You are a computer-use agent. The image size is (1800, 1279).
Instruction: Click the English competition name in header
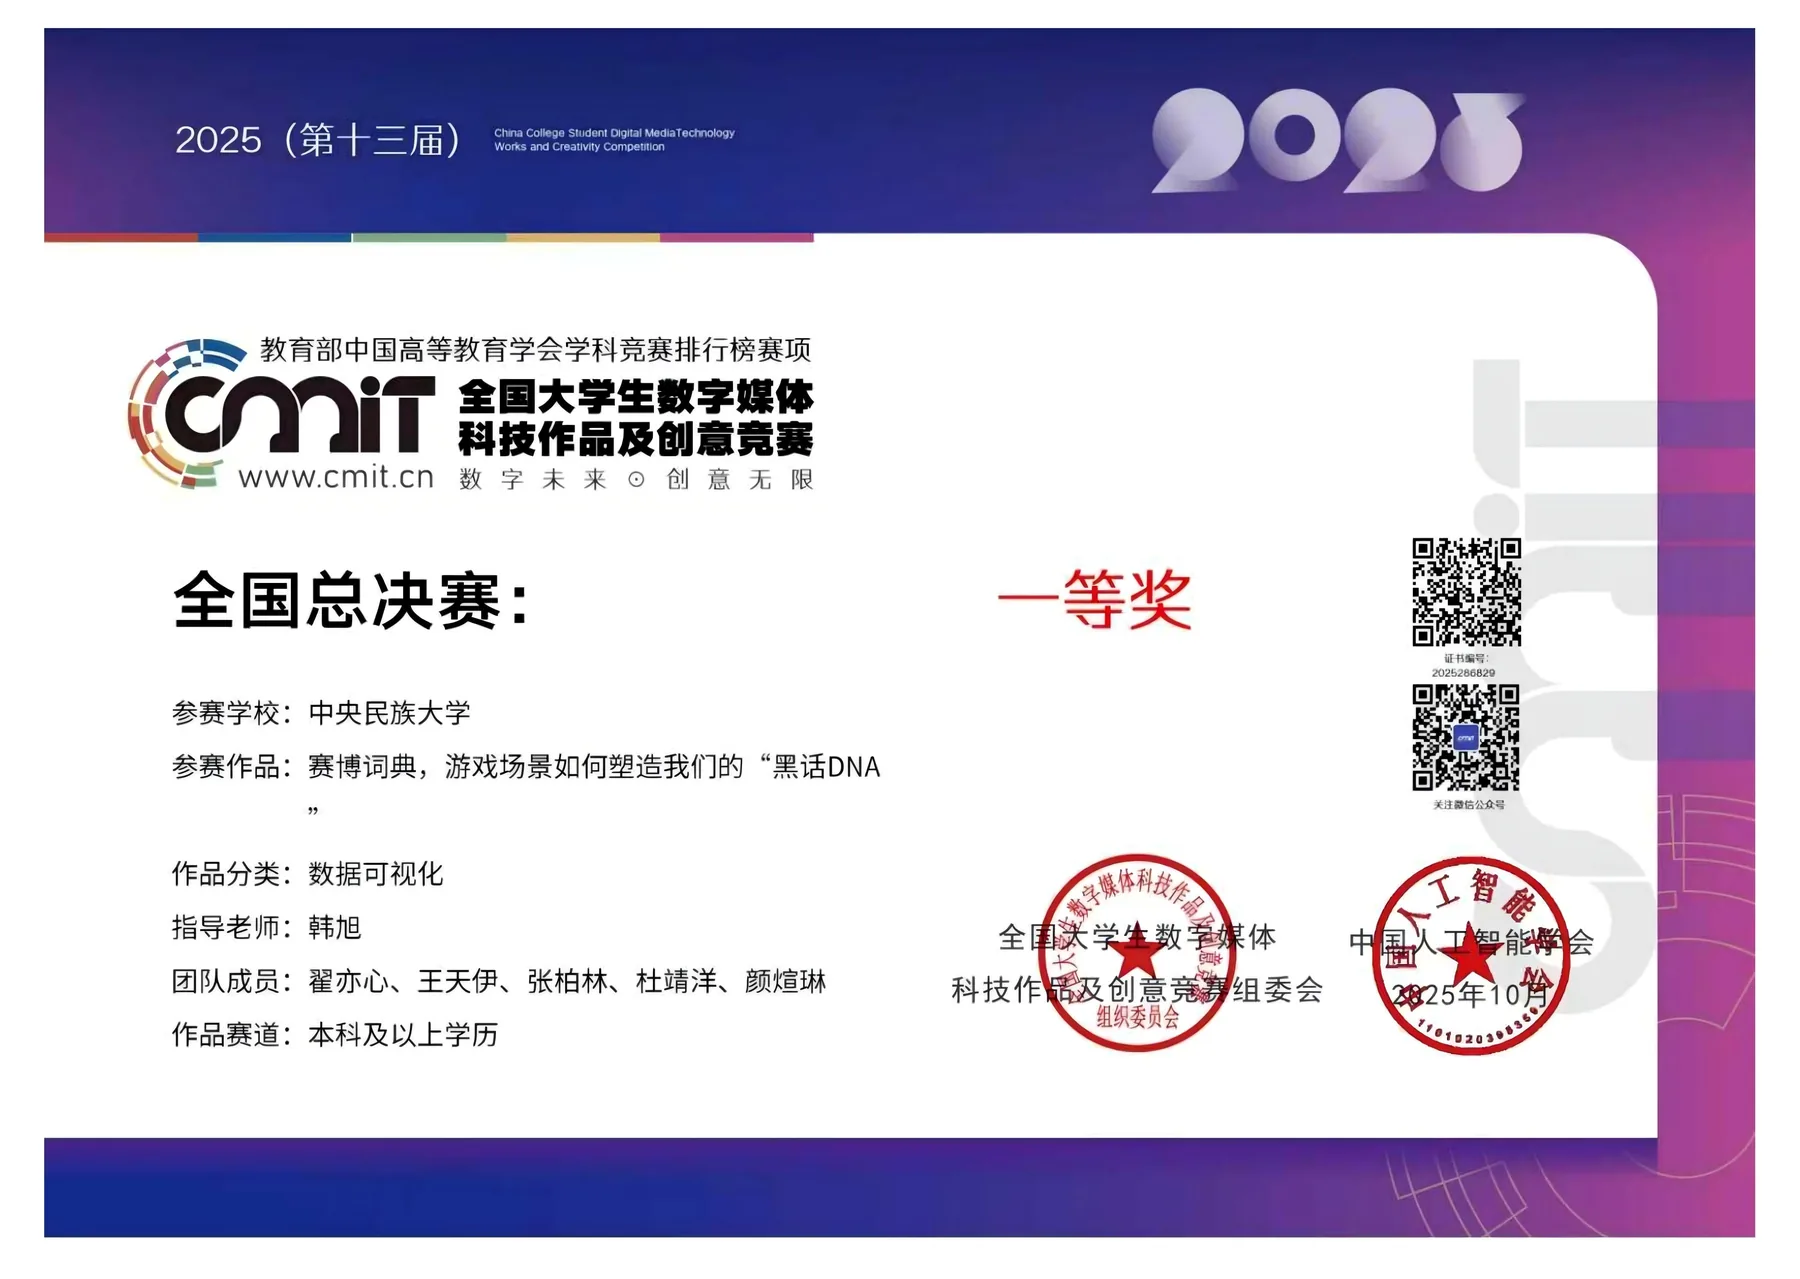(x=614, y=140)
